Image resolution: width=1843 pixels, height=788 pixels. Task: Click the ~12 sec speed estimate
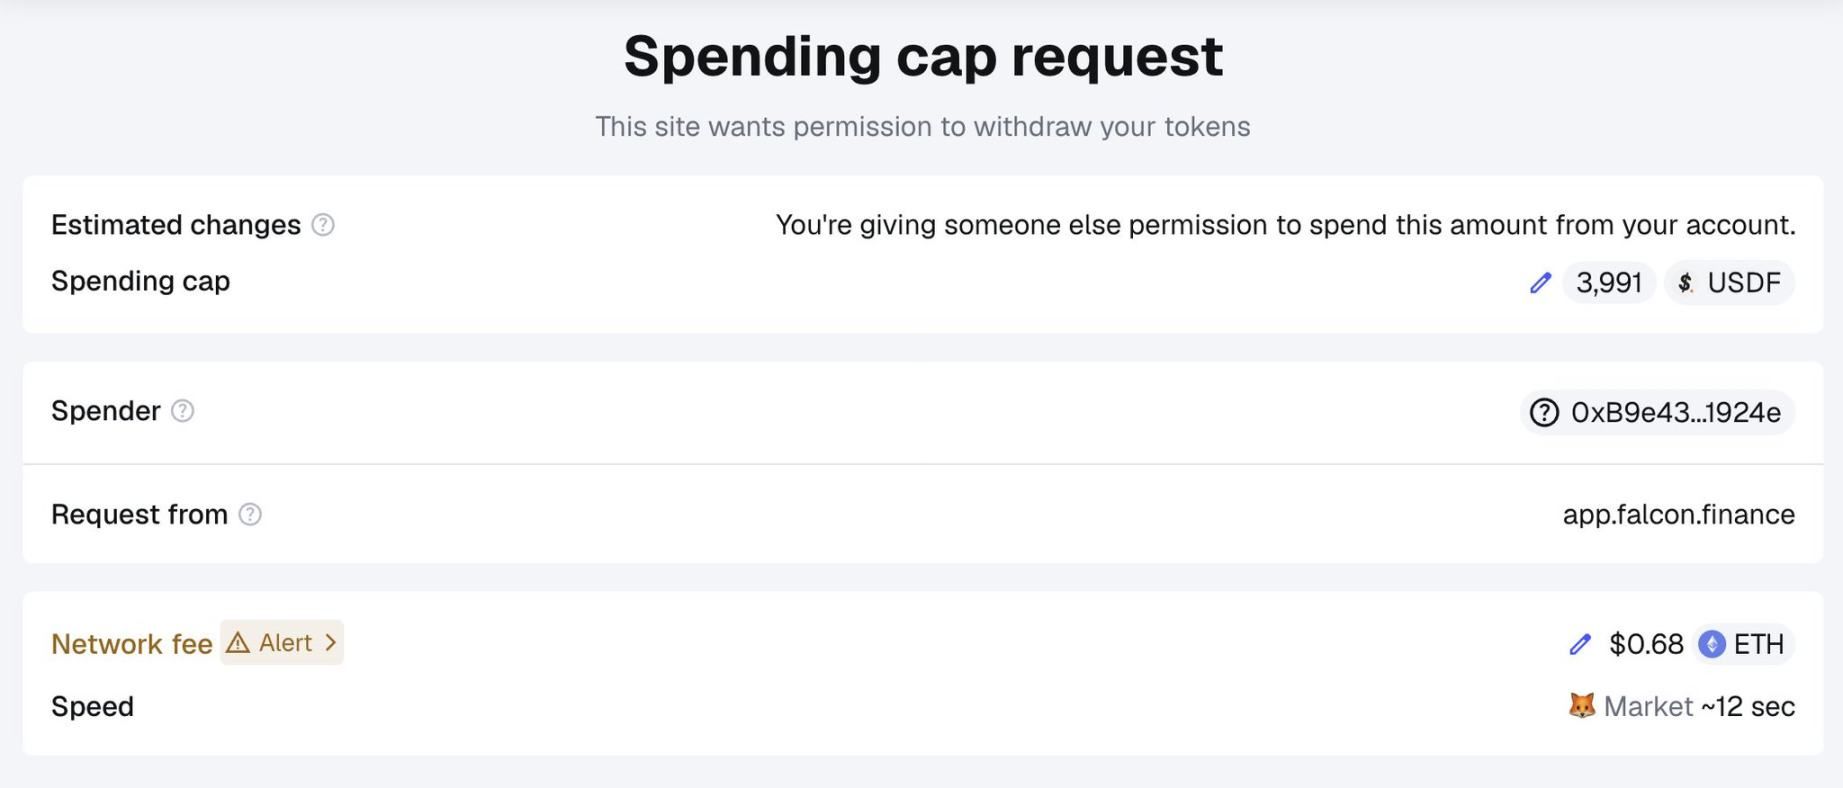(1748, 706)
